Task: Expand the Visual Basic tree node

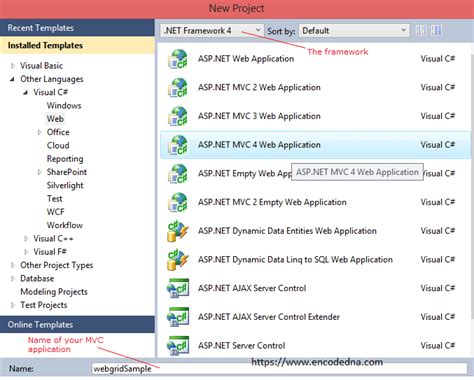Action: [13, 66]
